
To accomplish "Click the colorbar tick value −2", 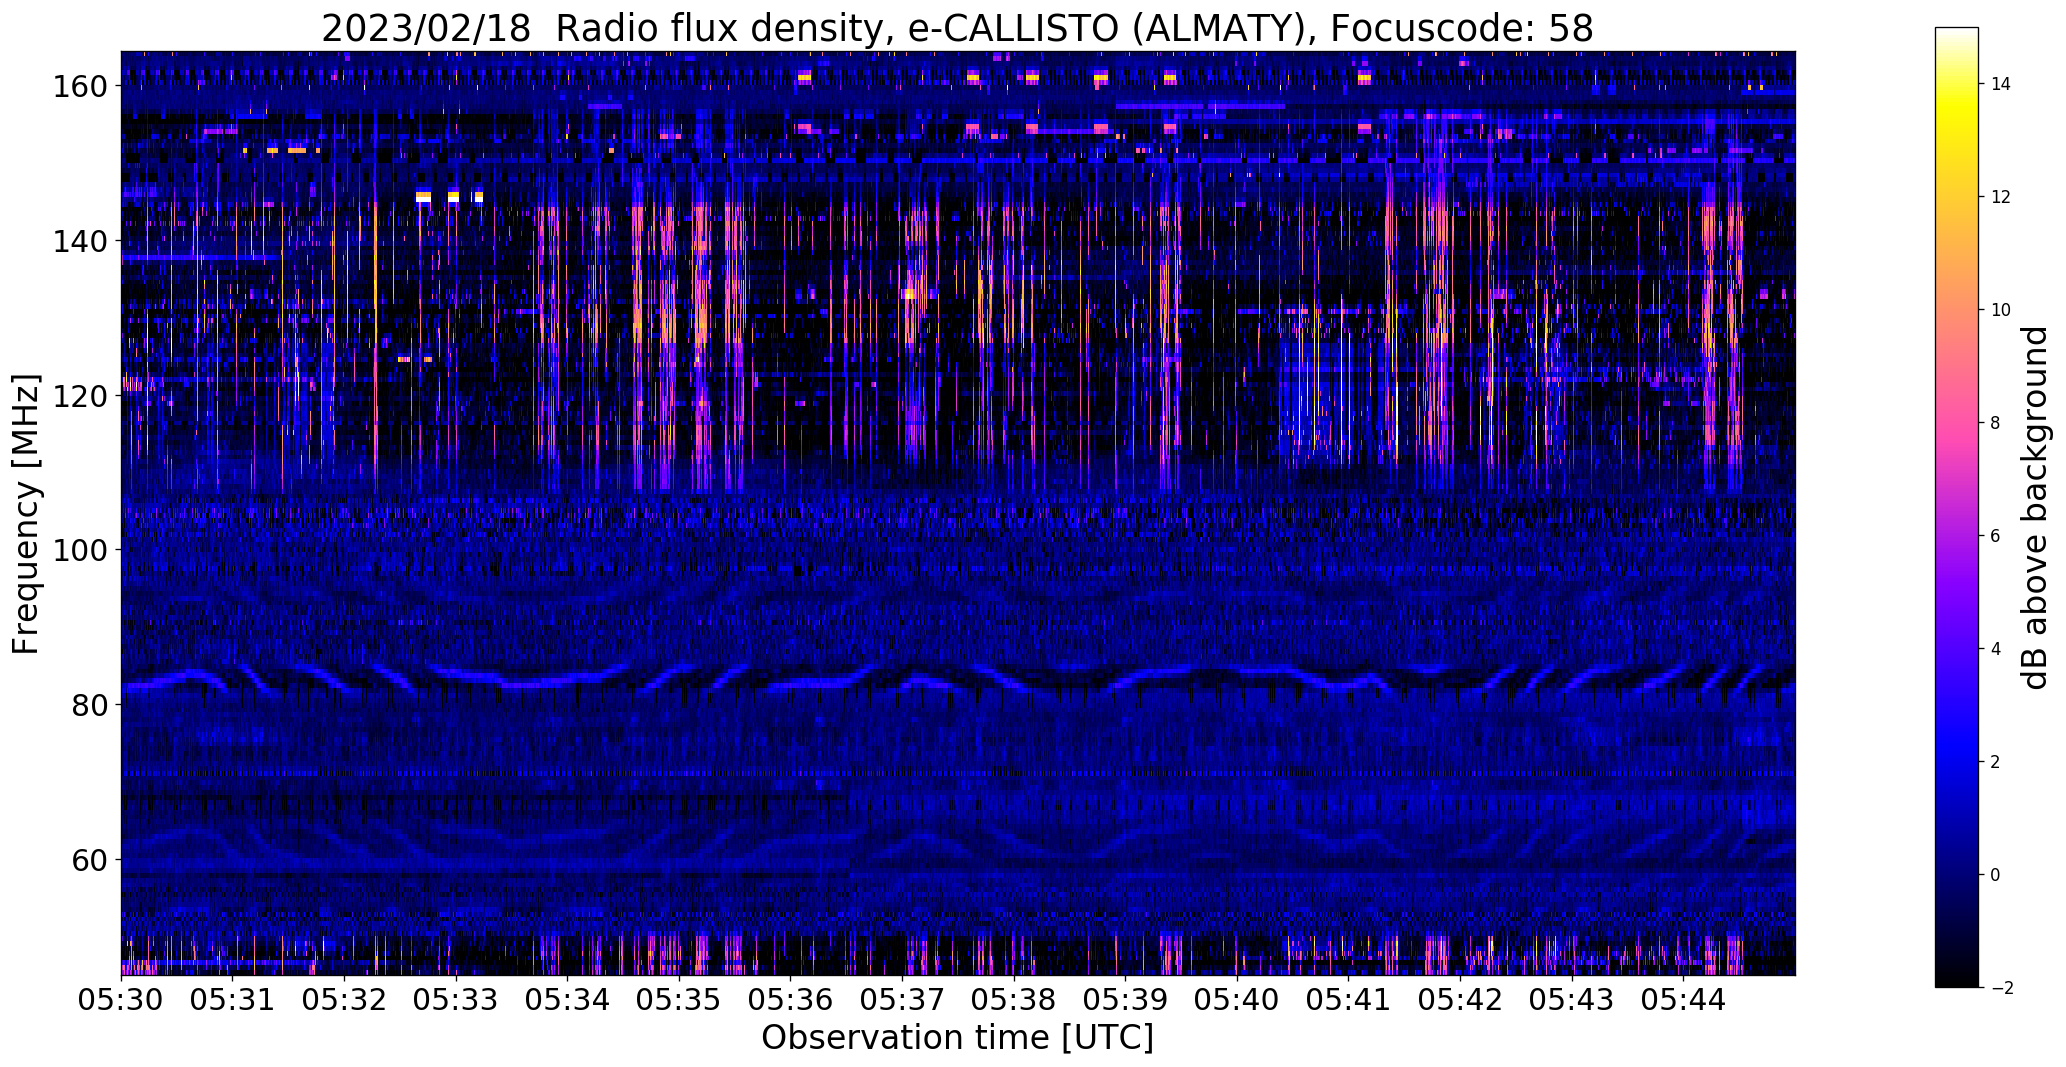I will pyautogui.click(x=2000, y=988).
